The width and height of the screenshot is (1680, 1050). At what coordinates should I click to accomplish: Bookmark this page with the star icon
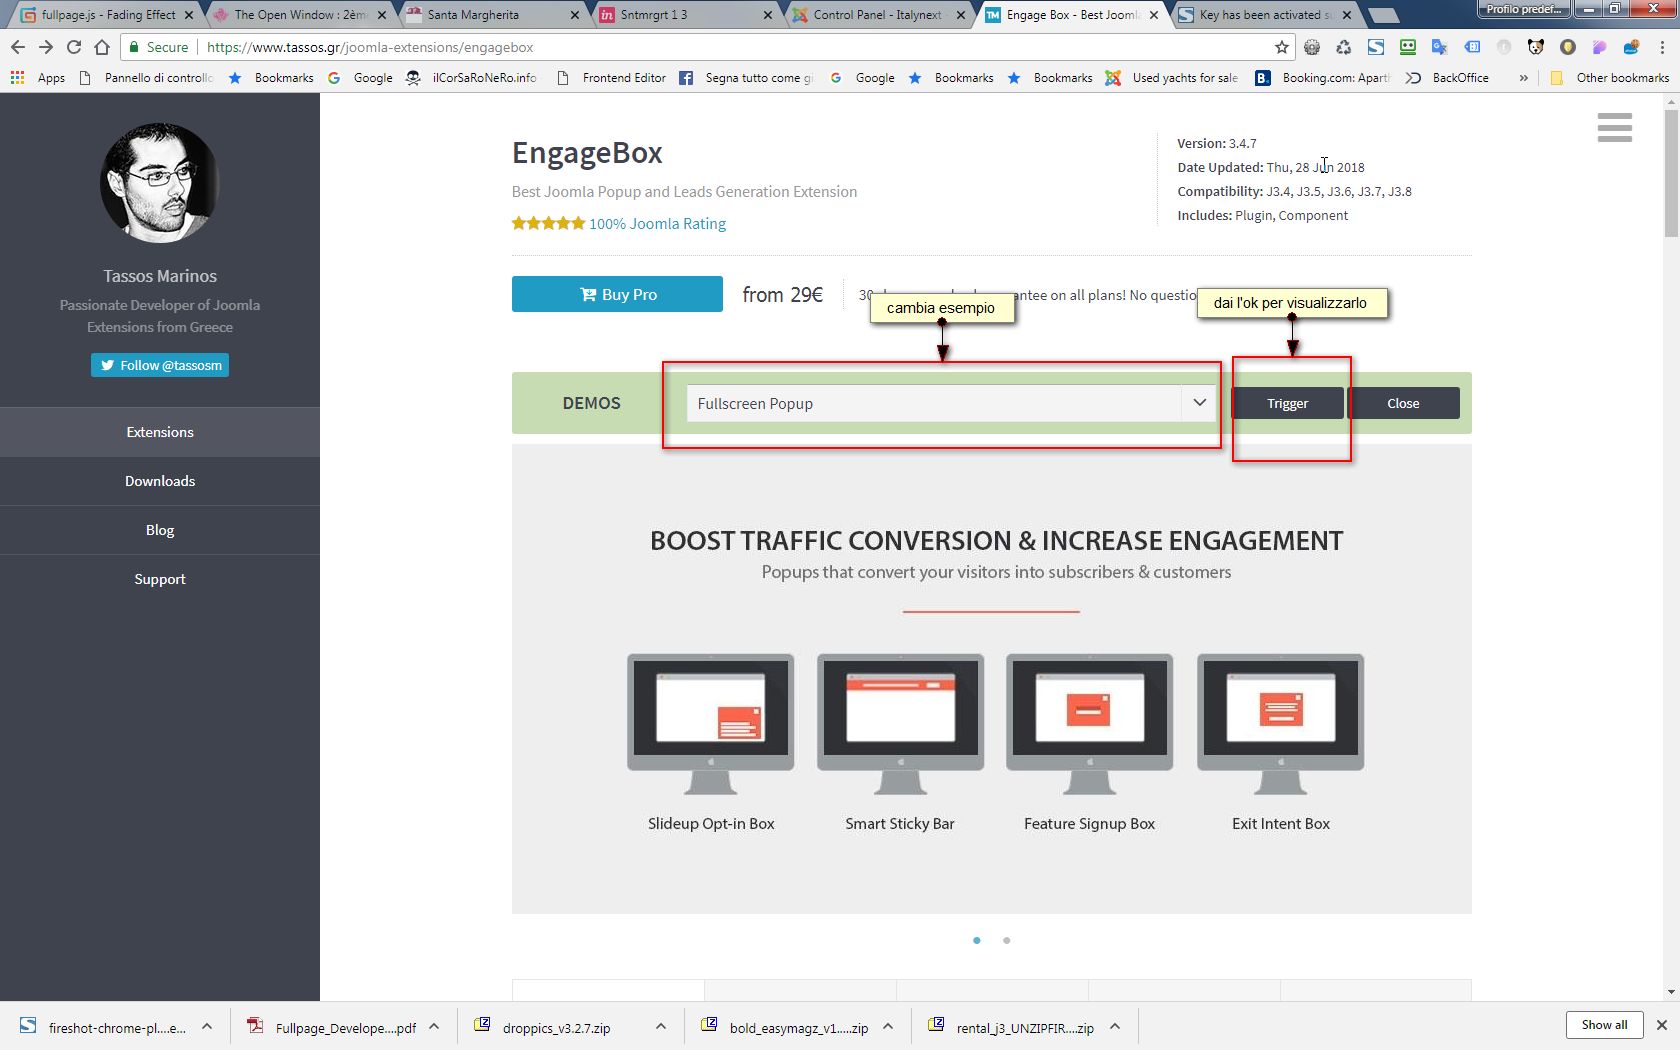coord(1282,47)
